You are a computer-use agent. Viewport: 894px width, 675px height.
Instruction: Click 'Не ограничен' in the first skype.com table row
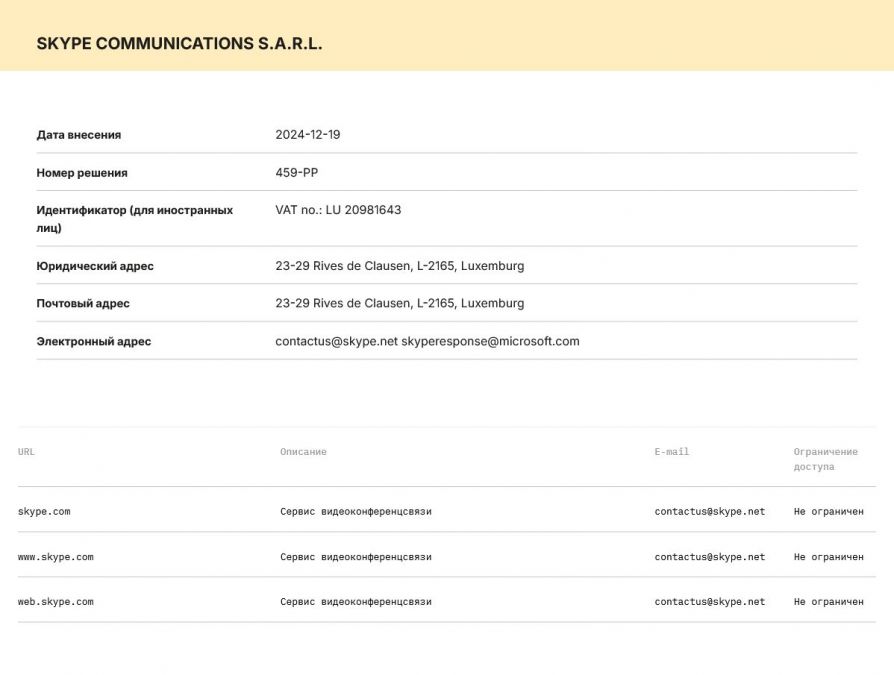pos(828,511)
